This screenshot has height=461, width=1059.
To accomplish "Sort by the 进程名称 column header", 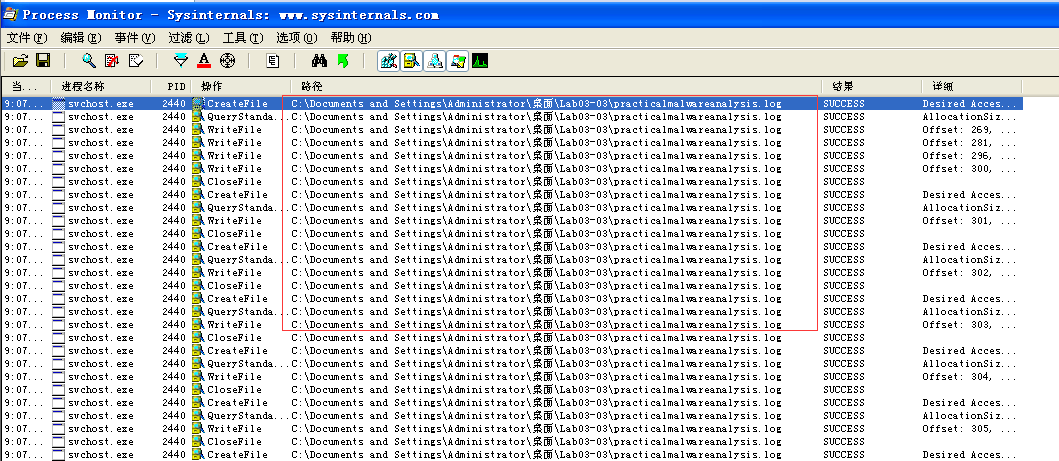I will point(101,86).
